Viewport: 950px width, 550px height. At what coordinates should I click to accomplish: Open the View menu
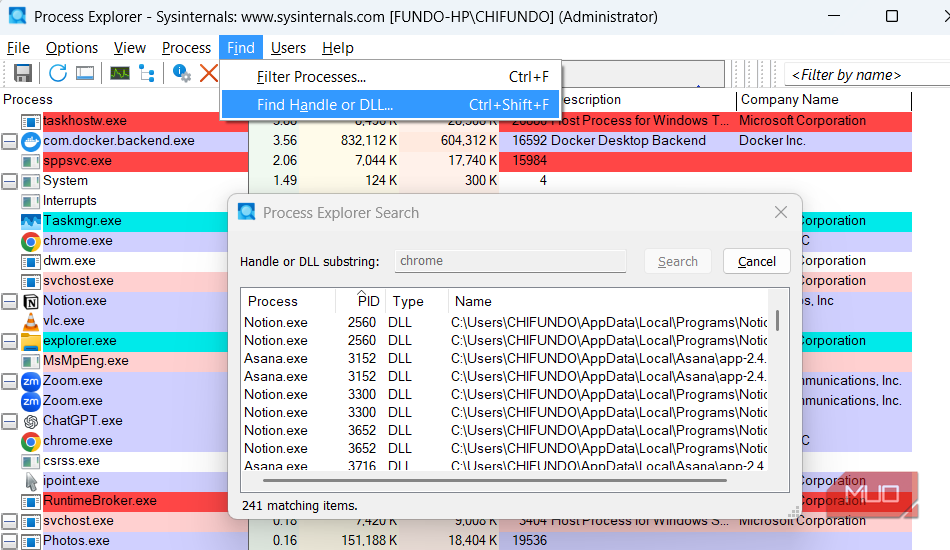point(130,48)
